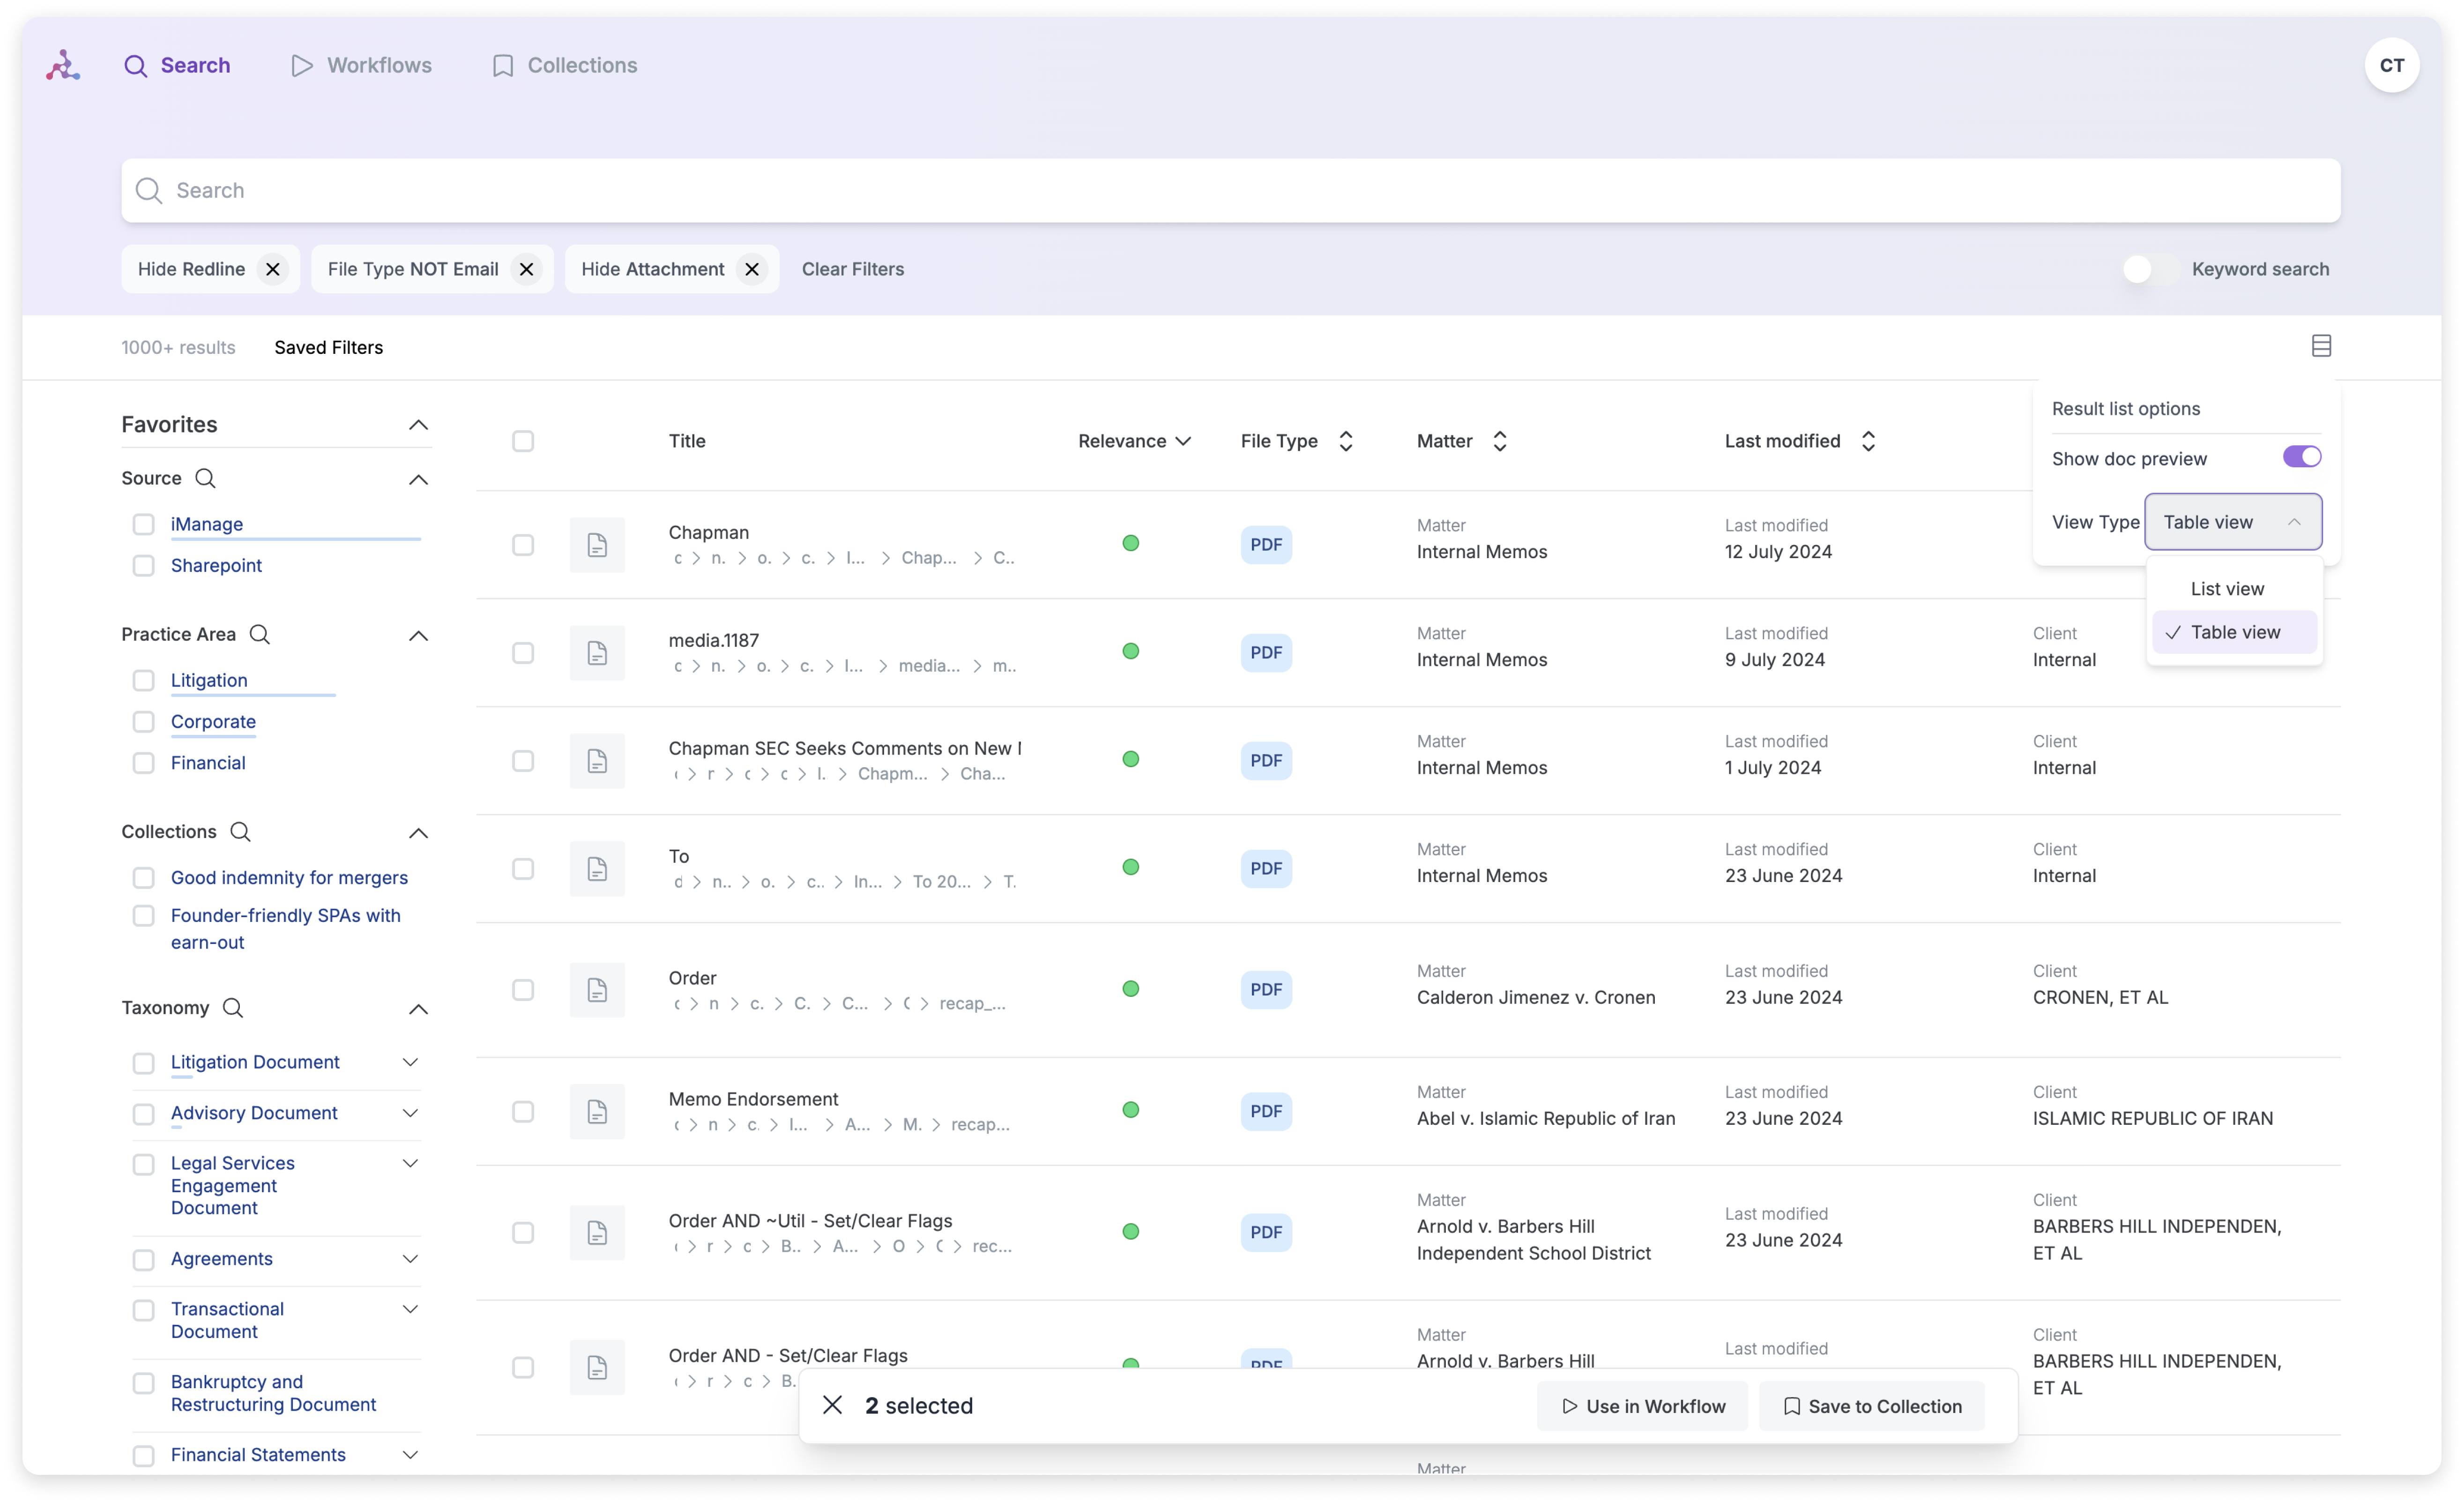Viewport: 2464px width, 1503px height.
Task: Click PDF badge on Chapman row
Action: (1266, 545)
